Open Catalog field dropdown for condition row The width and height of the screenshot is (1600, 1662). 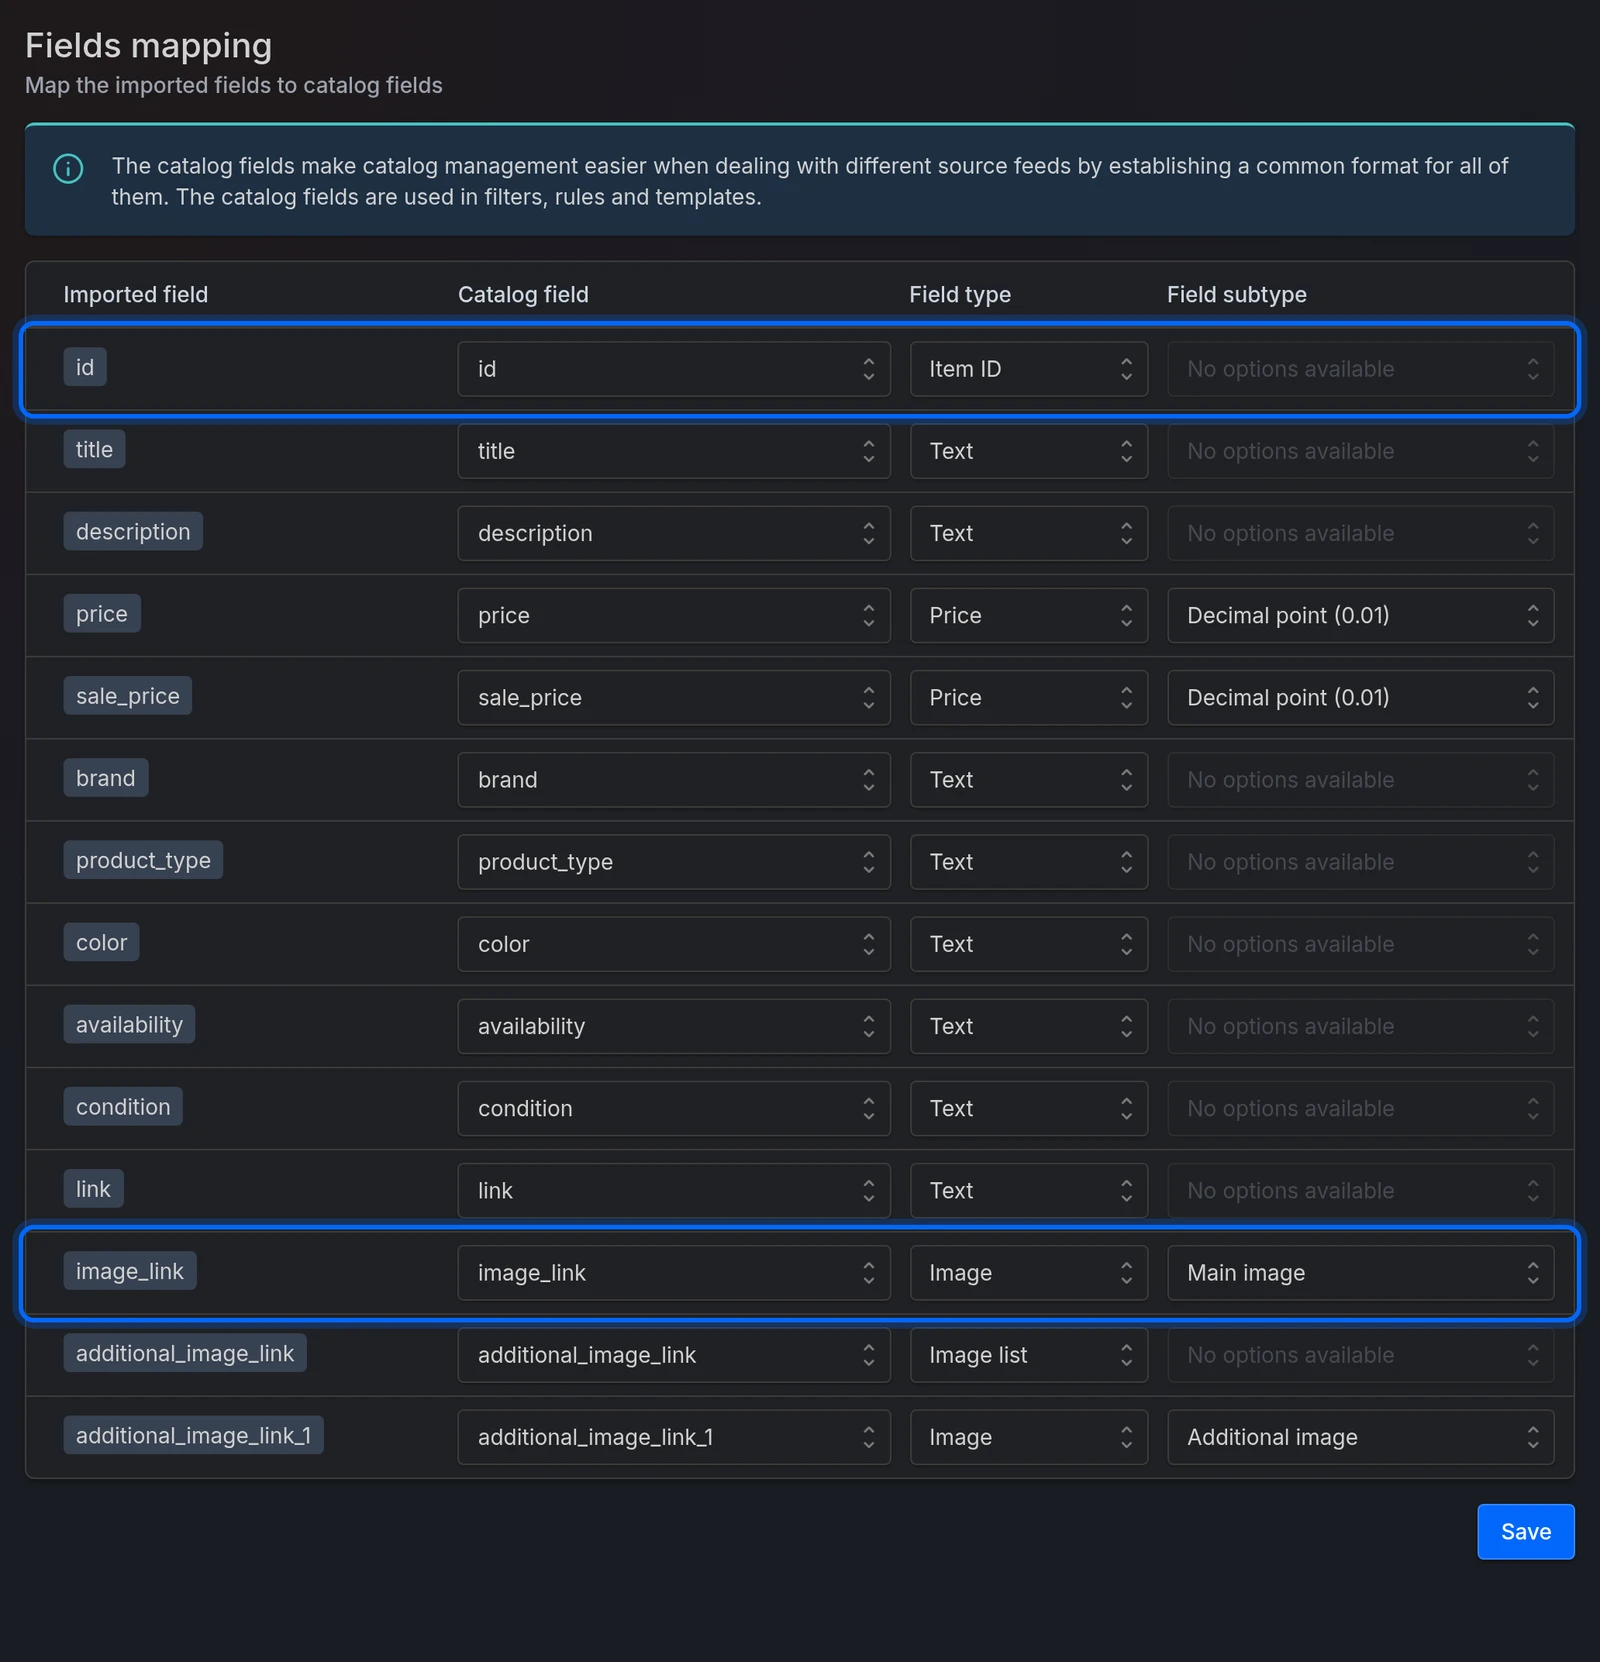[x=674, y=1108]
